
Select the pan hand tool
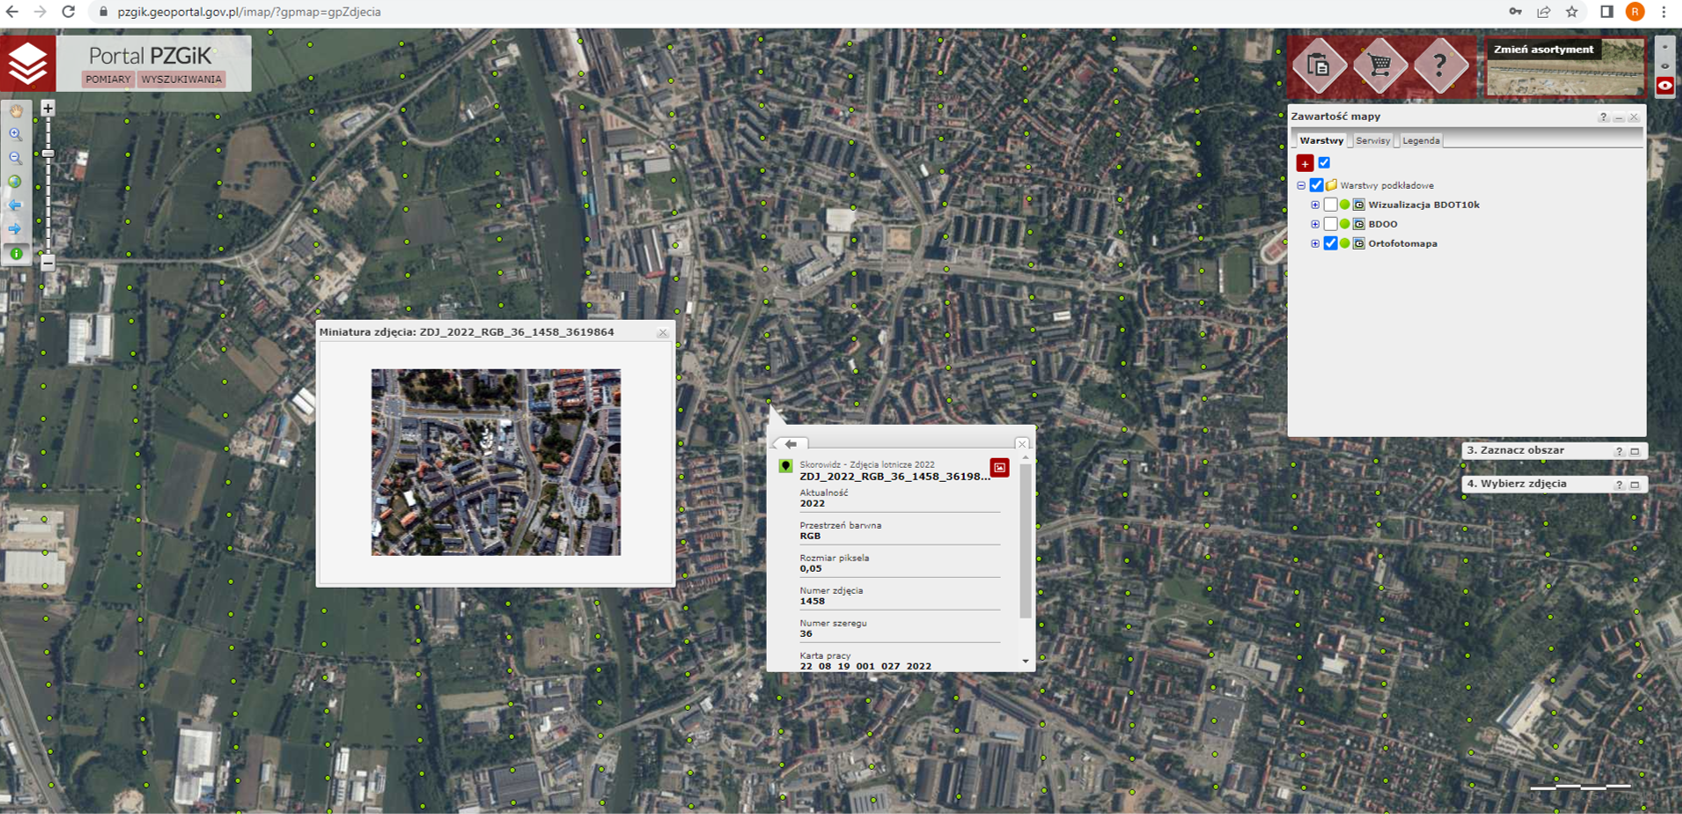(15, 111)
